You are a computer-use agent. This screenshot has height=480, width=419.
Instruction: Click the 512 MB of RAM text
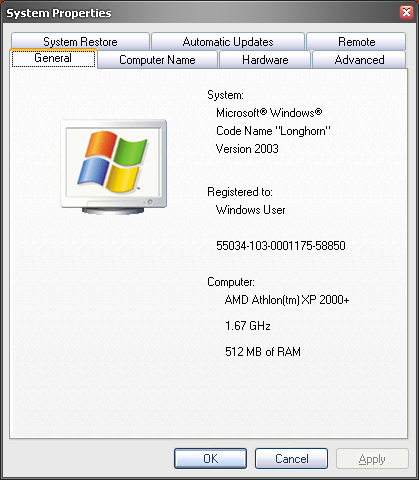[x=263, y=352]
